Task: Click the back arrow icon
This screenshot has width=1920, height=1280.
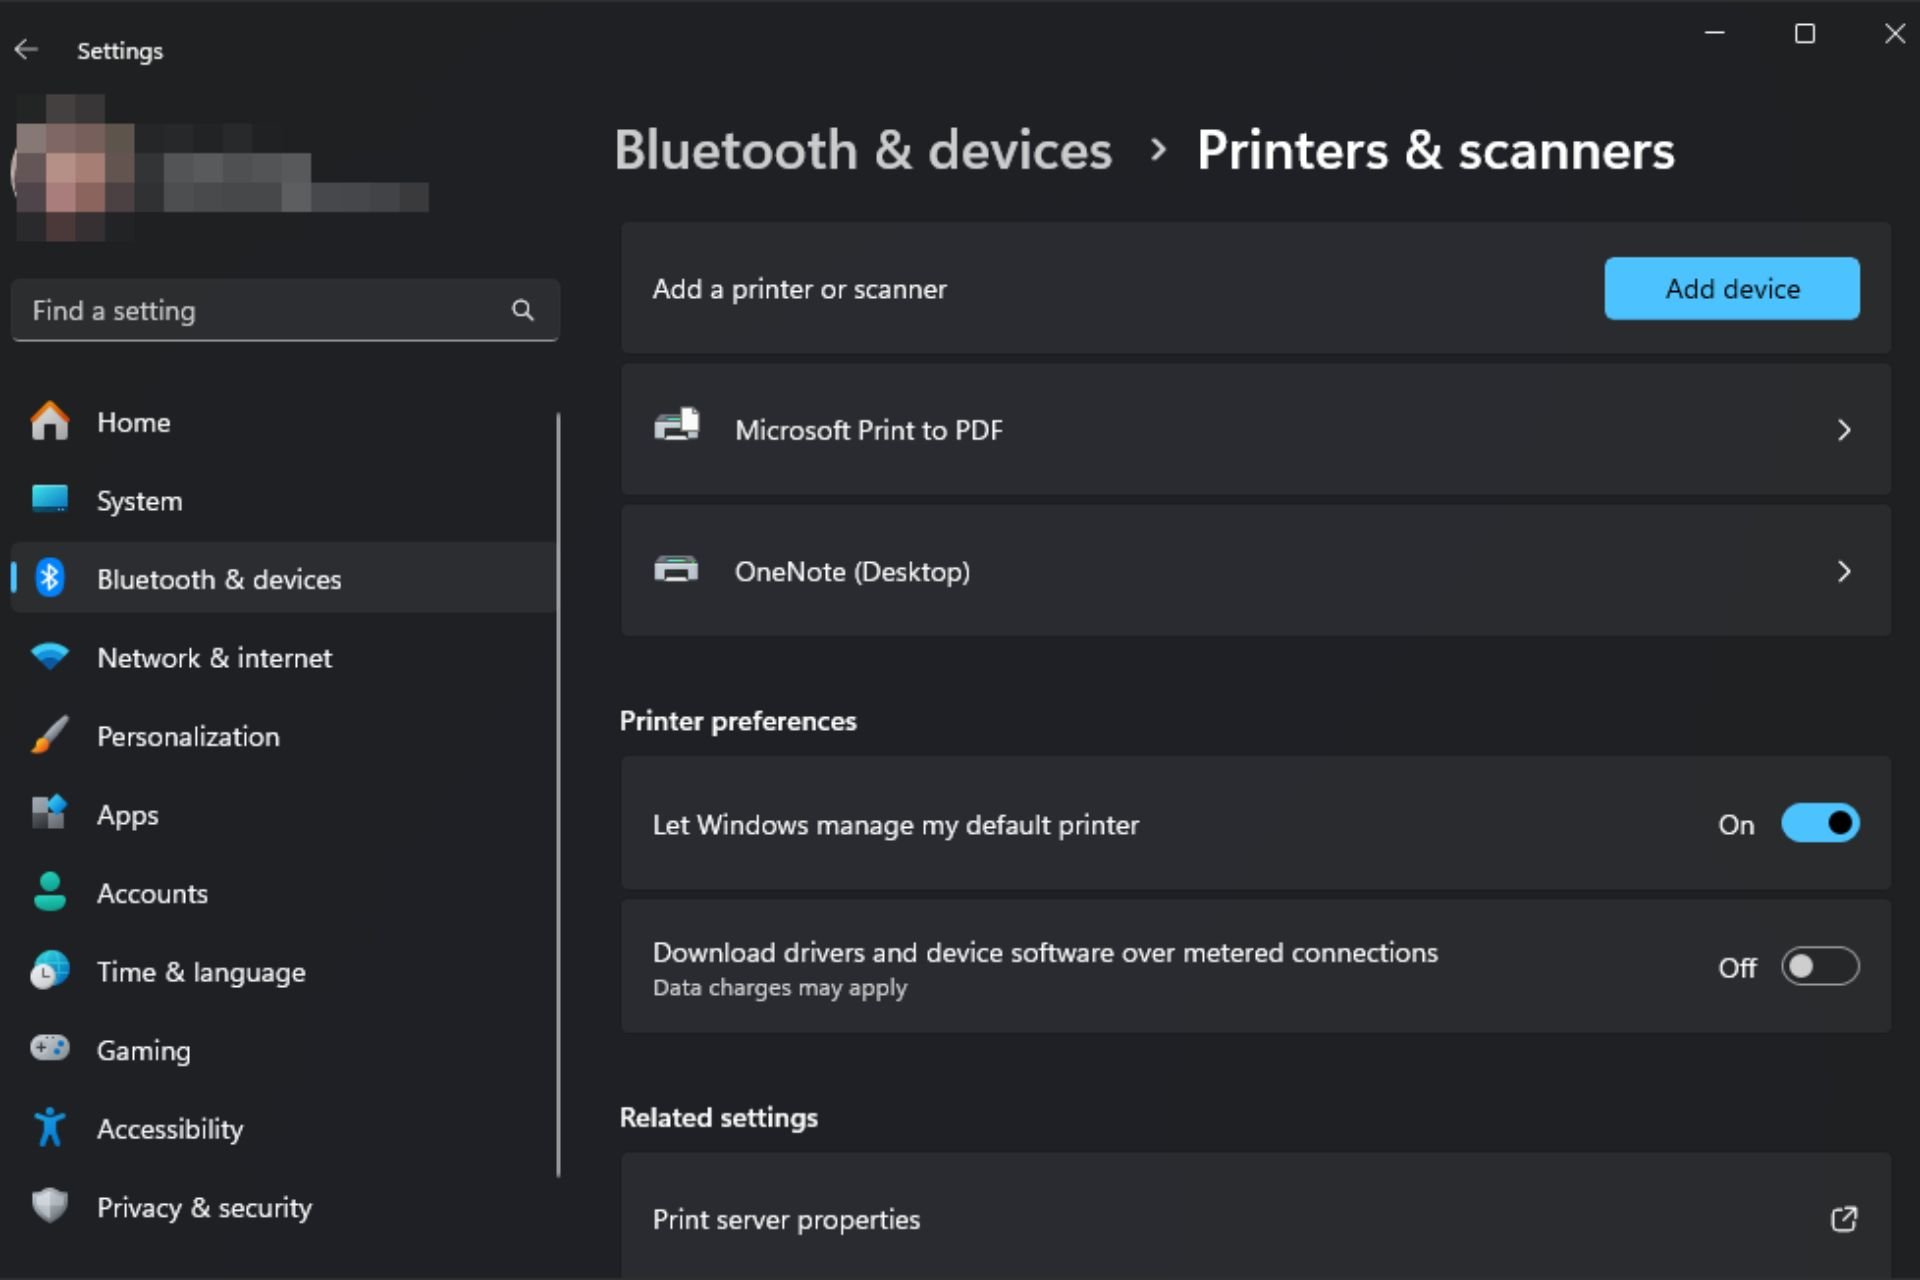Action: tap(26, 49)
